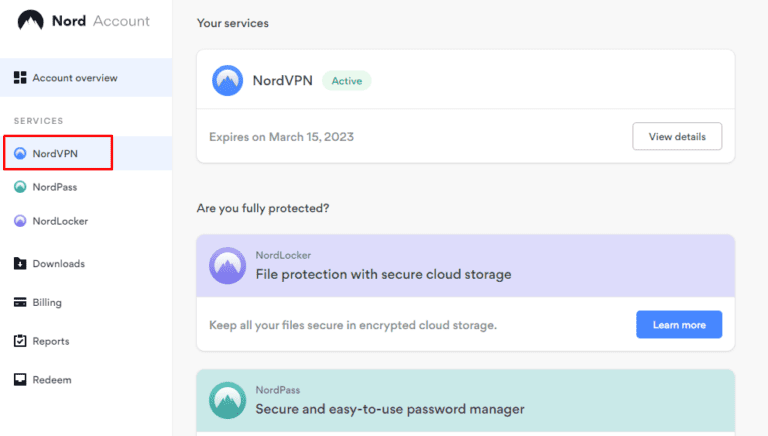Click the Reports clipboard icon
The height and width of the screenshot is (436, 768).
[x=20, y=341]
